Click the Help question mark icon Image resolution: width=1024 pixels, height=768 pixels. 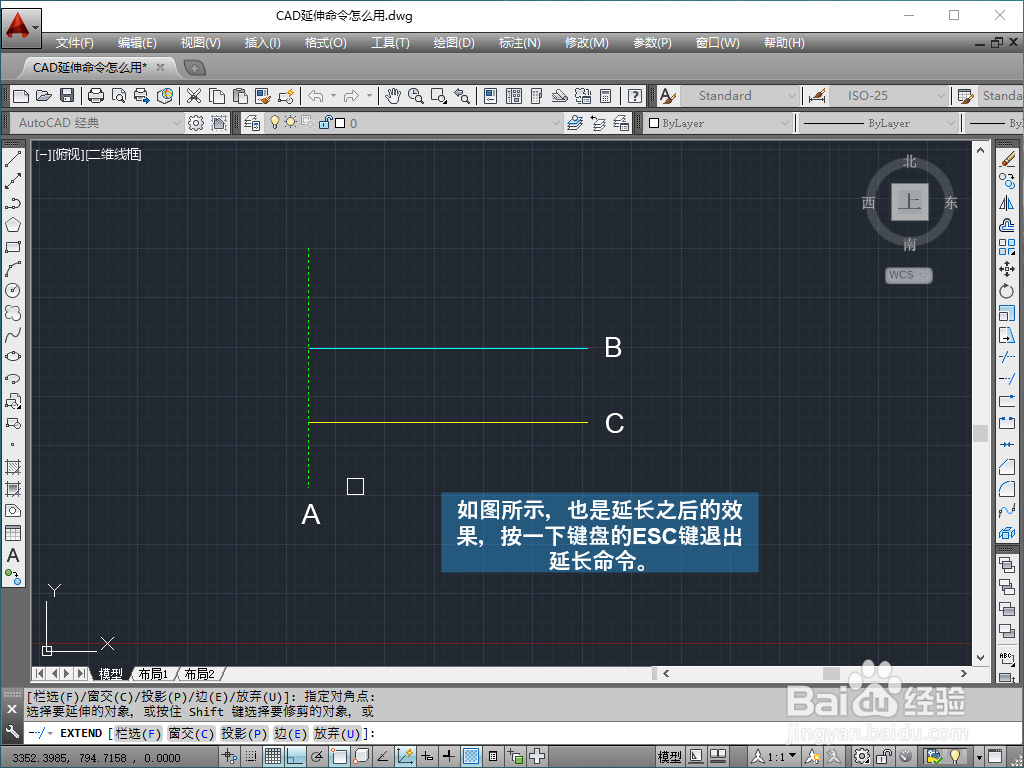(635, 96)
